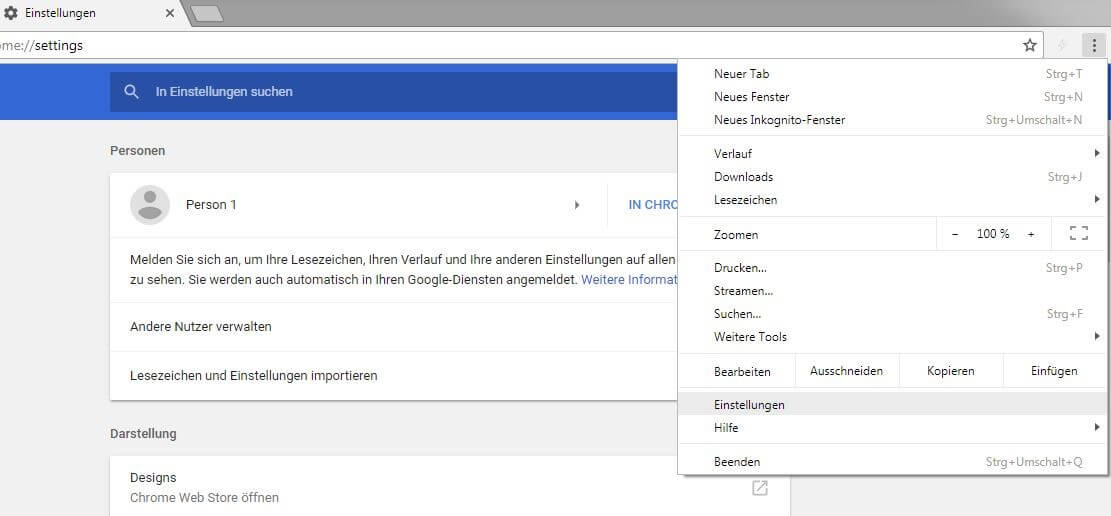The image size is (1111, 516).
Task: Expand the Hilfe submenu
Action: [x=1097, y=427]
